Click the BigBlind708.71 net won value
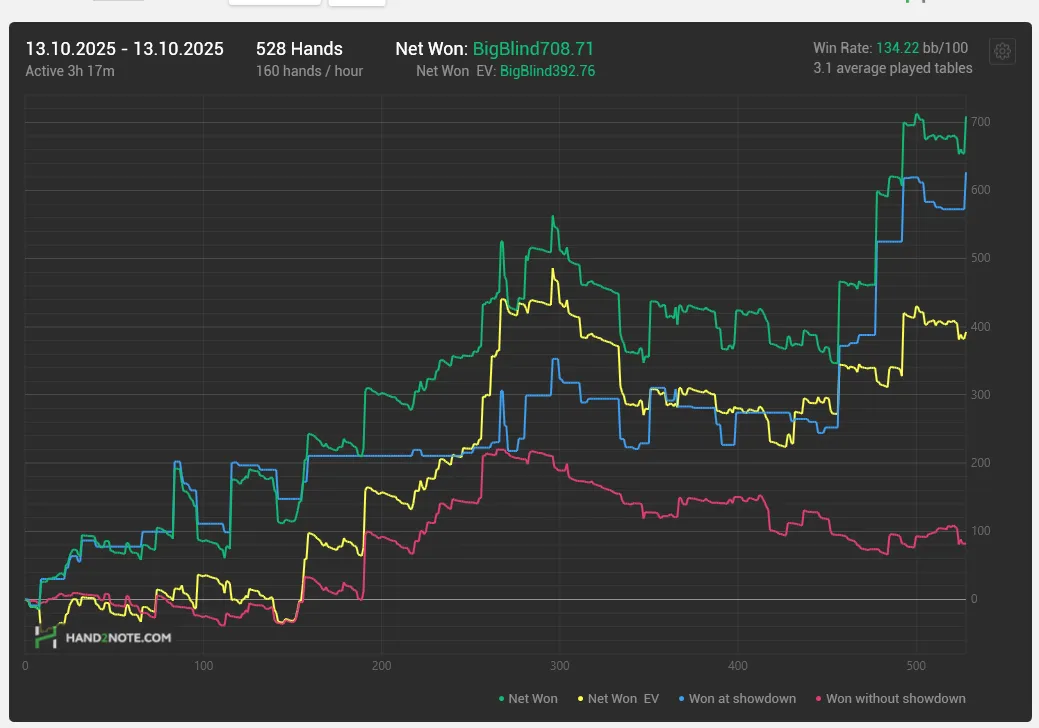The height and width of the screenshot is (728, 1039). click(533, 49)
